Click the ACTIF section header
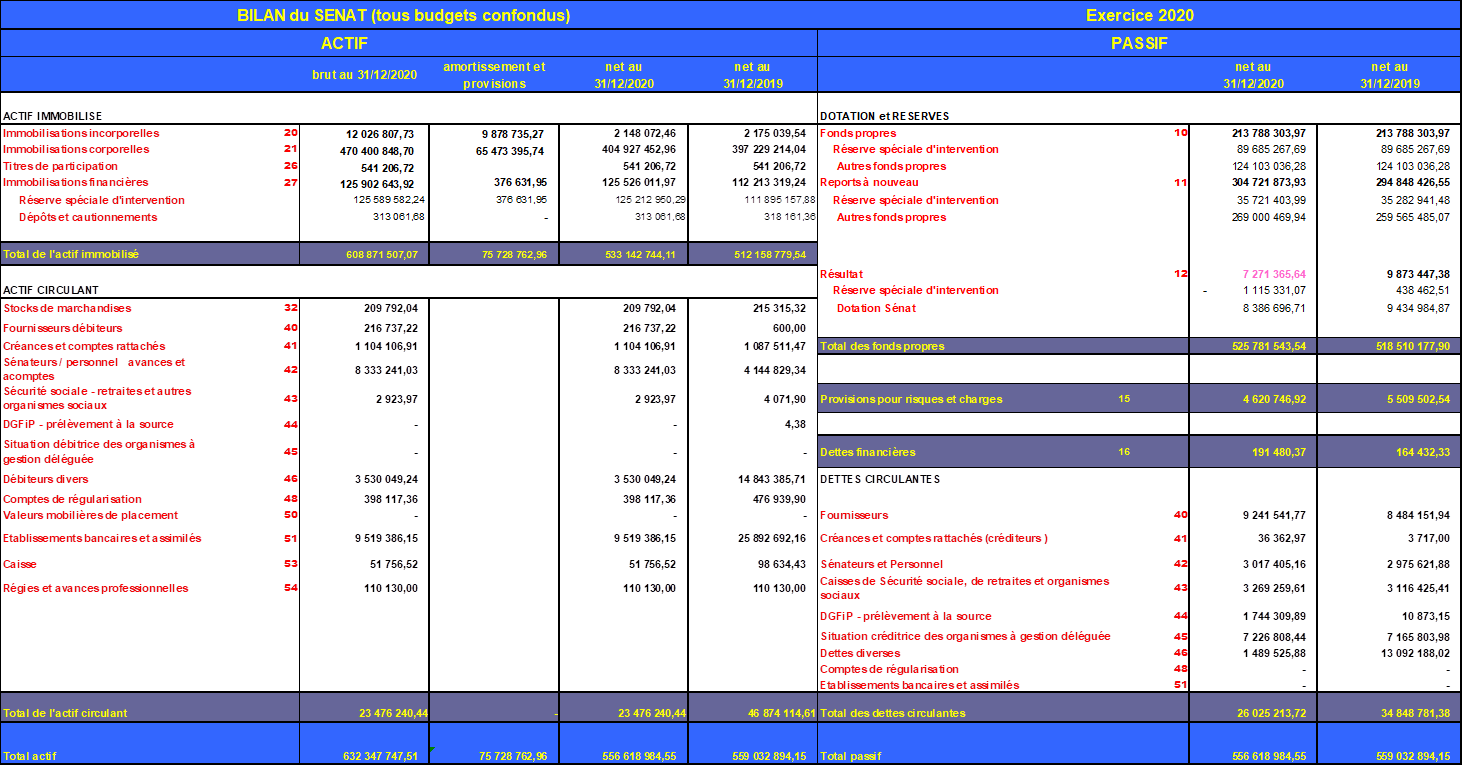The width and height of the screenshot is (1463, 766). pos(346,43)
